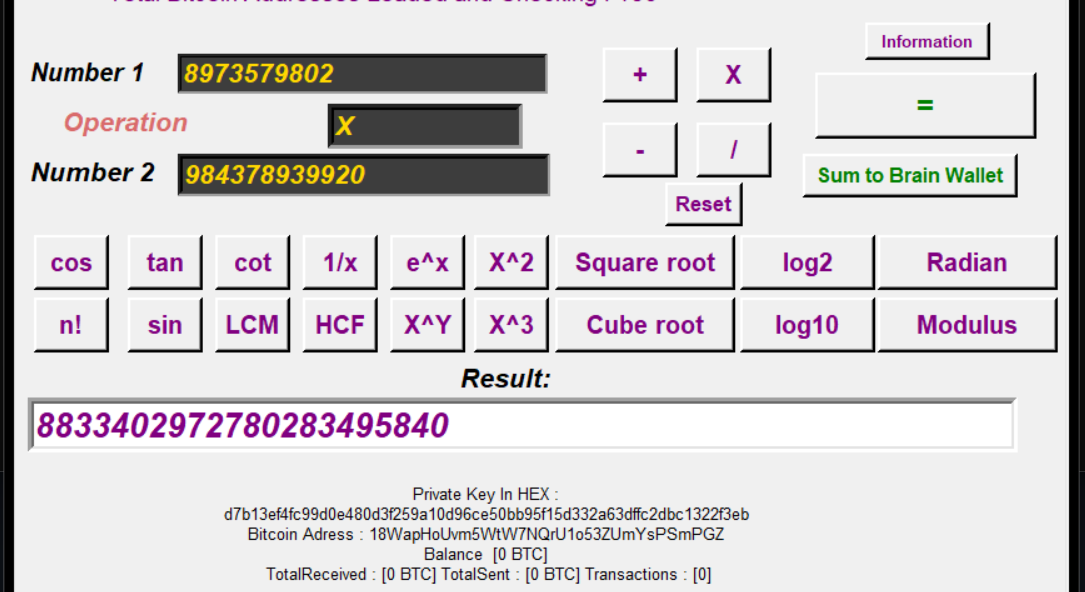Click the X^Y power button
1085x592 pixels.
[x=427, y=325]
